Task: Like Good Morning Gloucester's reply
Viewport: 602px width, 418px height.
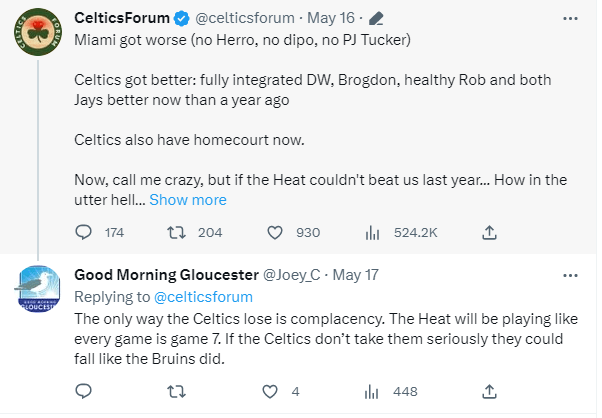Action: (x=268, y=391)
